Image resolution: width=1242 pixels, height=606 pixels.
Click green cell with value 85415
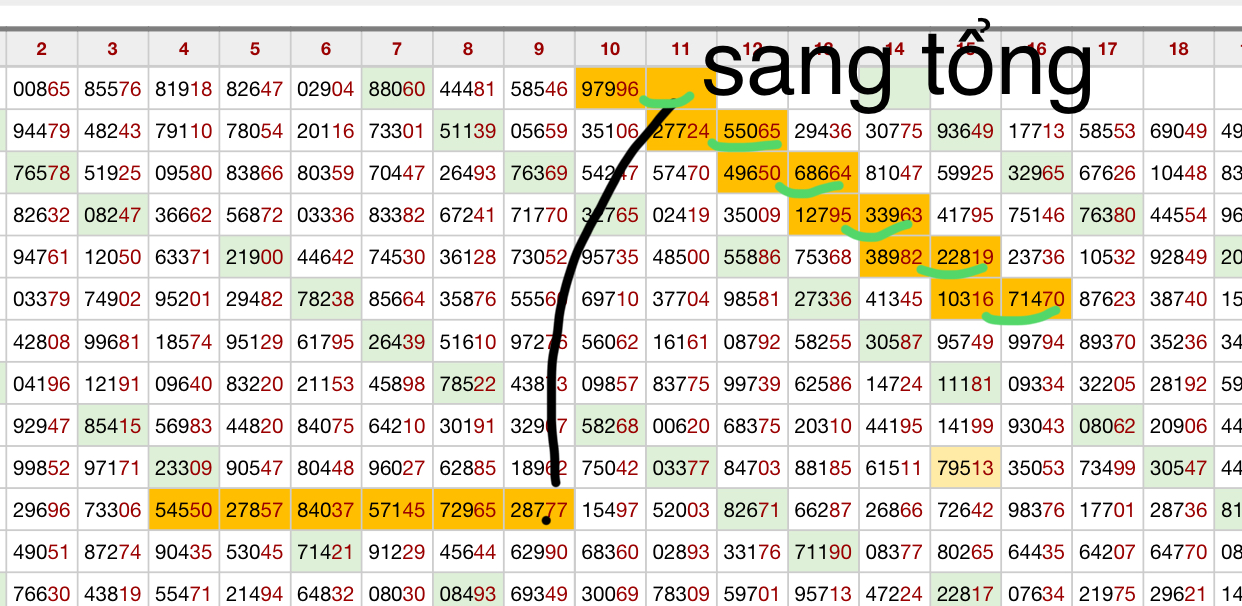113,426
